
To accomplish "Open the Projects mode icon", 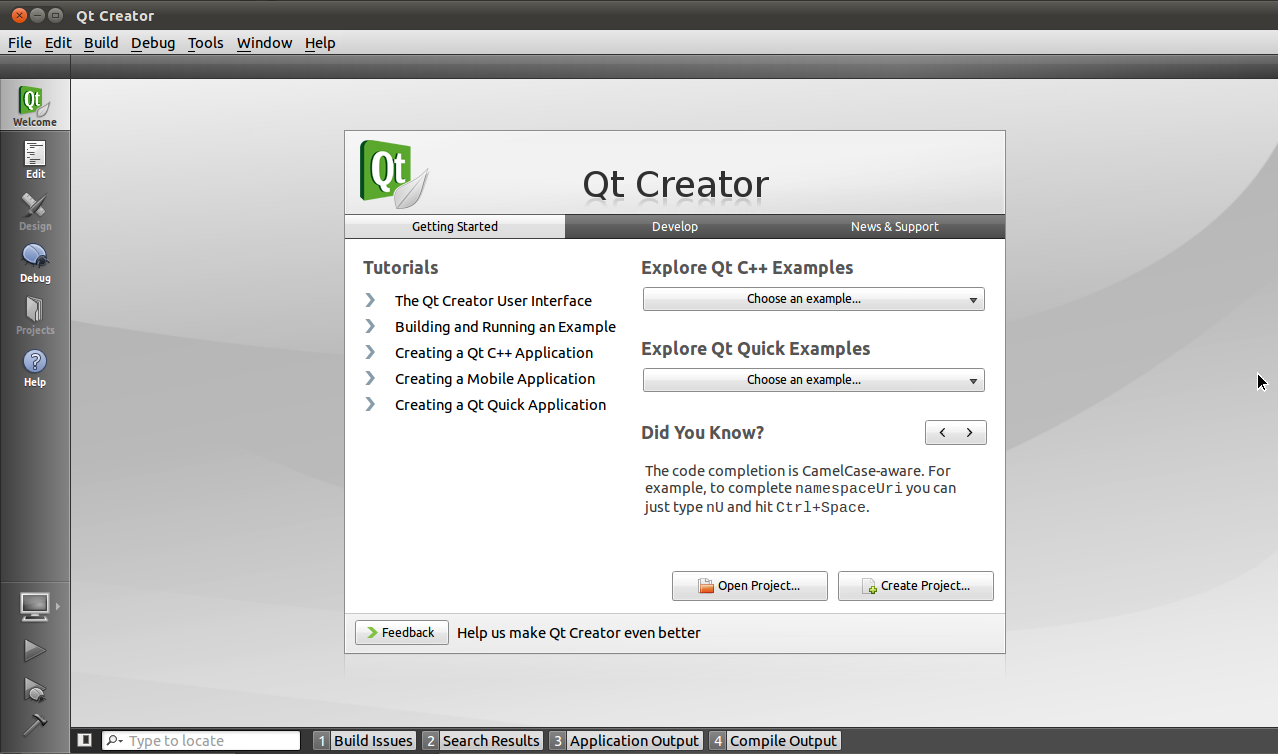I will click(34, 314).
